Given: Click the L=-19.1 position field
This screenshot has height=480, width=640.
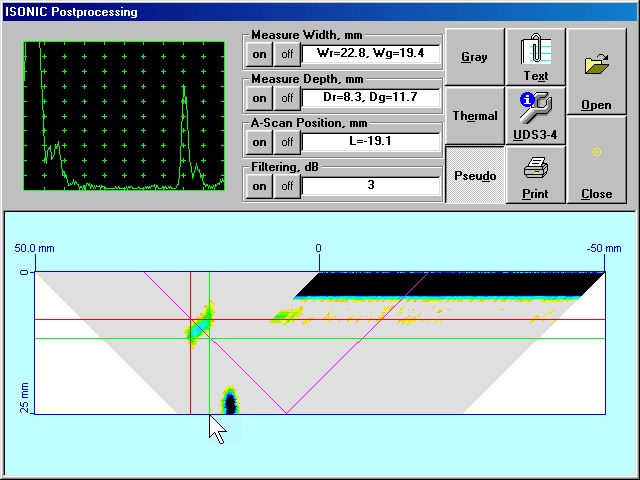Looking at the screenshot, I should [371, 142].
